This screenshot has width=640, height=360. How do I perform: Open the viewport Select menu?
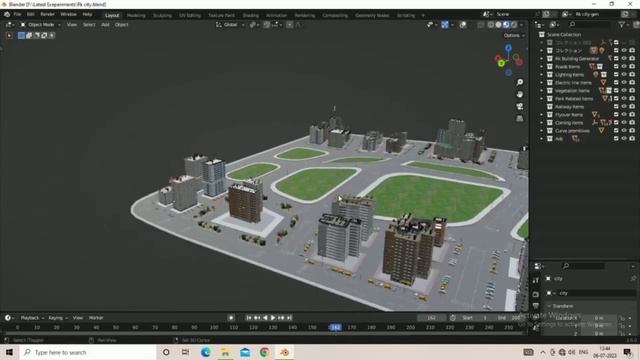point(89,25)
